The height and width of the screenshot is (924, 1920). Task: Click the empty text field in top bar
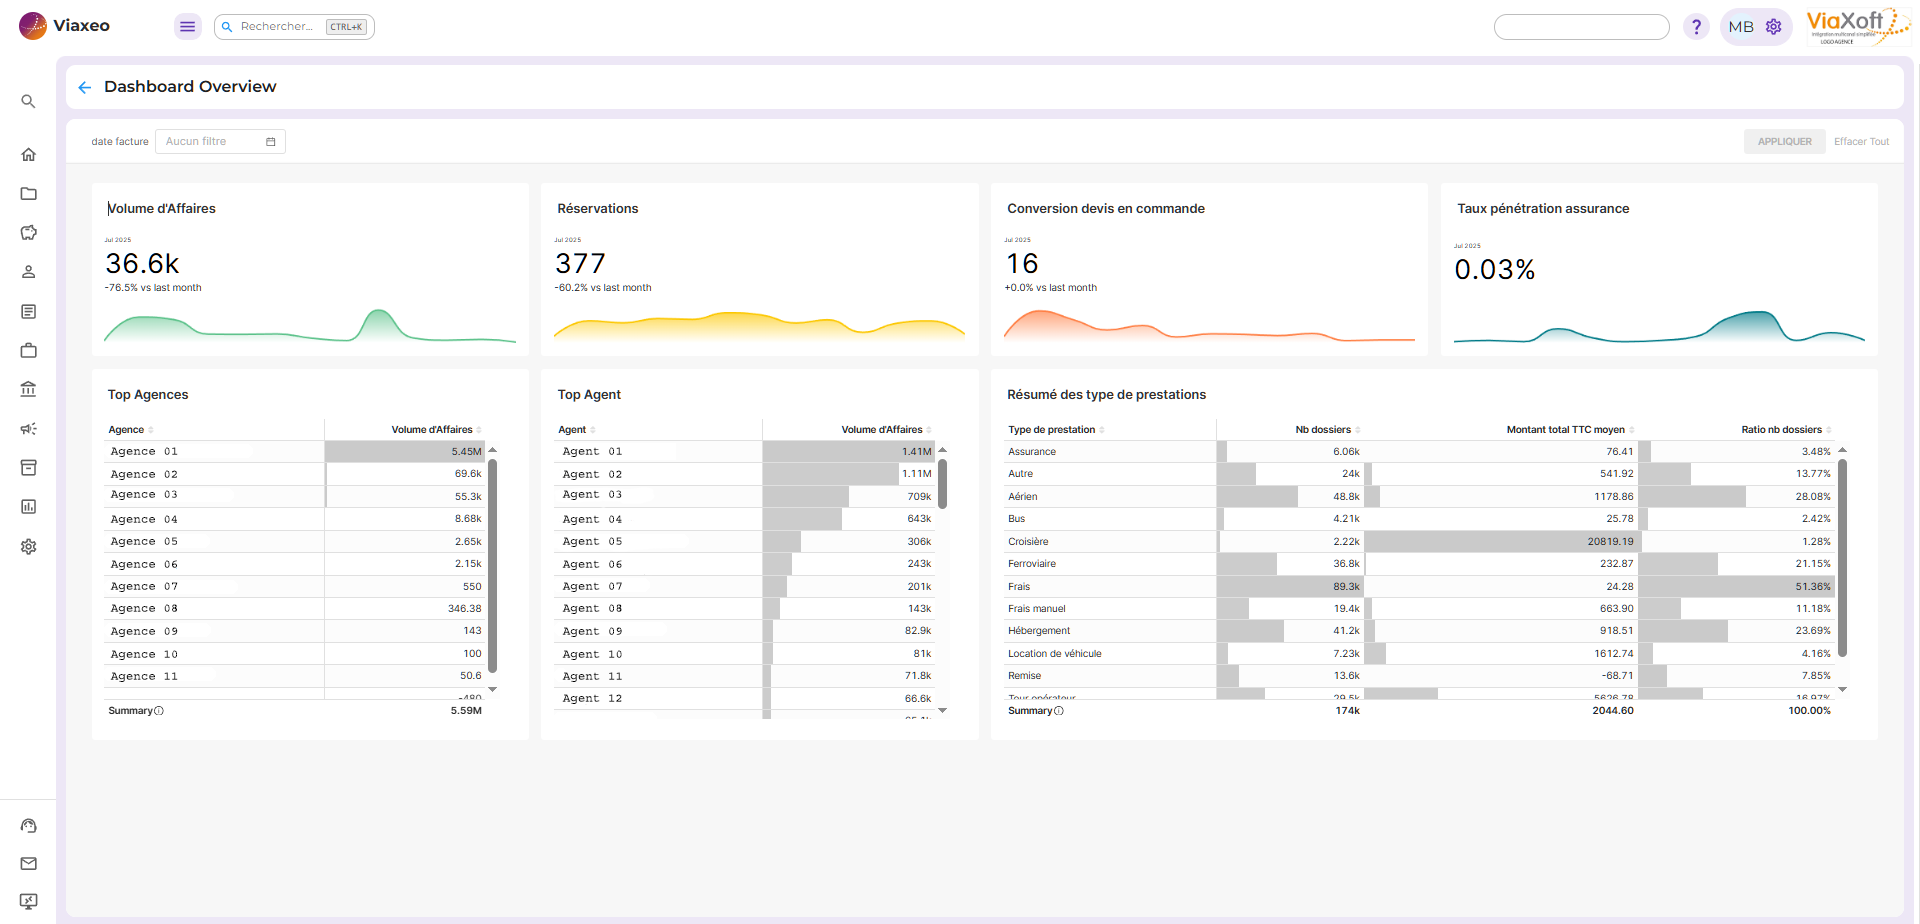(1581, 27)
